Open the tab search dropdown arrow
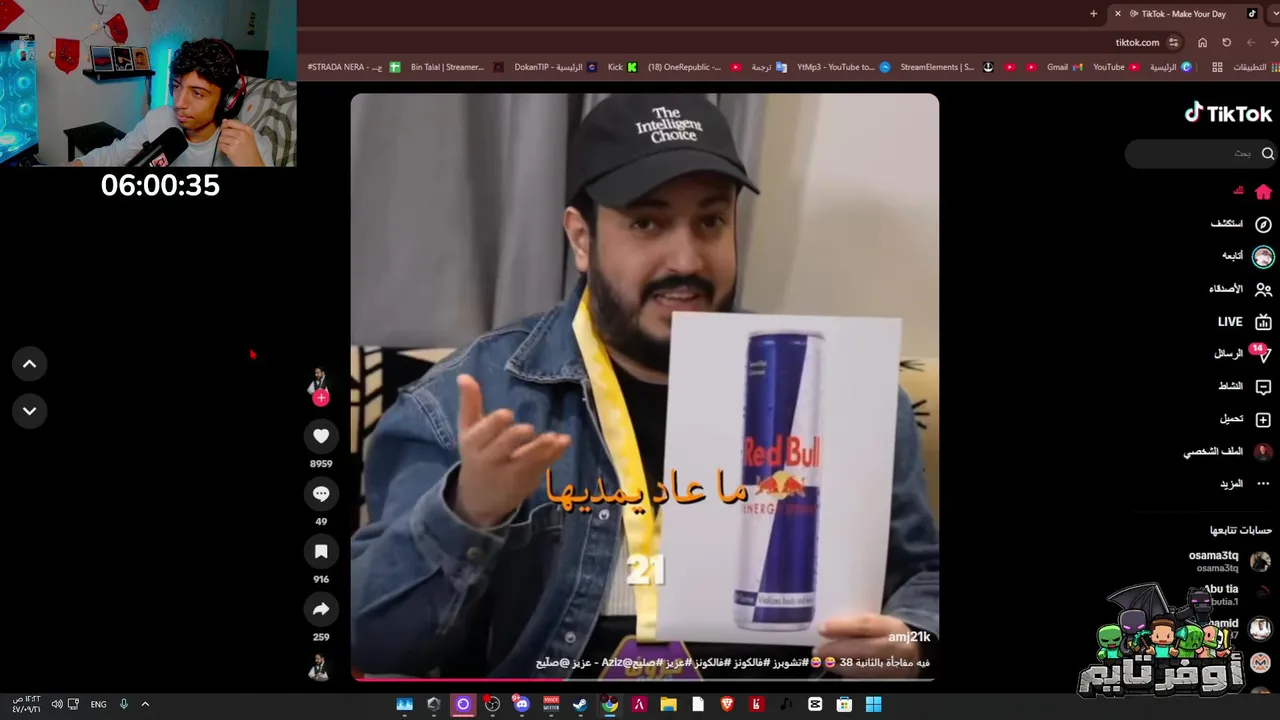This screenshot has width=1280, height=720. pyautogui.click(x=1274, y=14)
